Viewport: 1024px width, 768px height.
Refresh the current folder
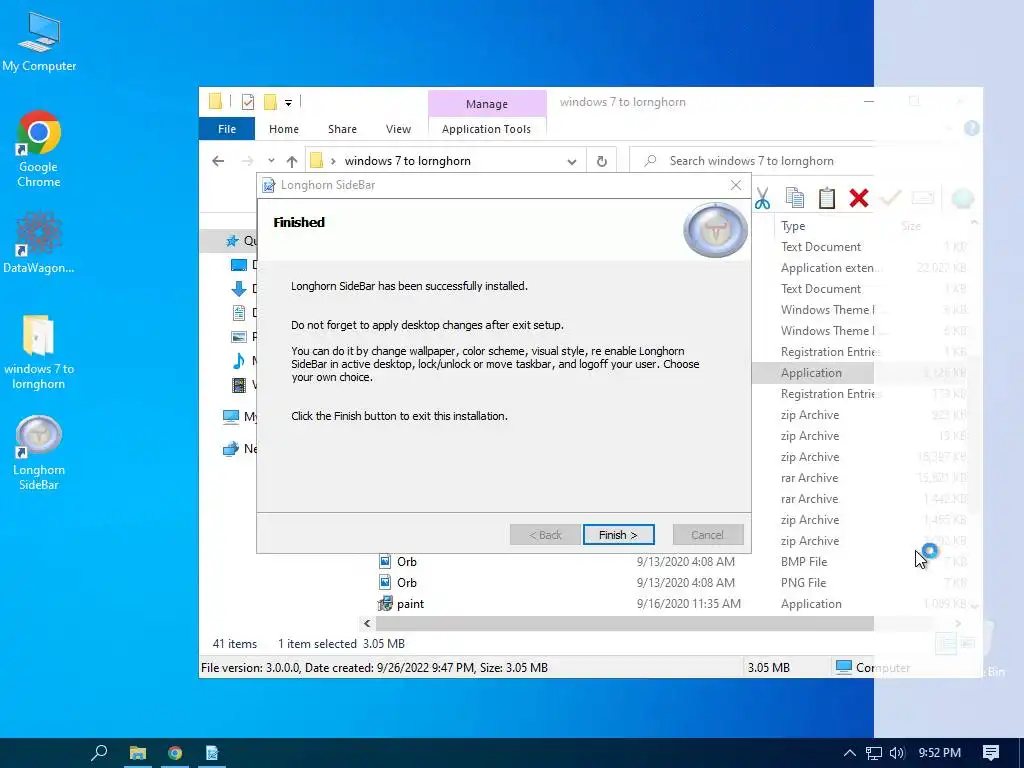point(601,161)
